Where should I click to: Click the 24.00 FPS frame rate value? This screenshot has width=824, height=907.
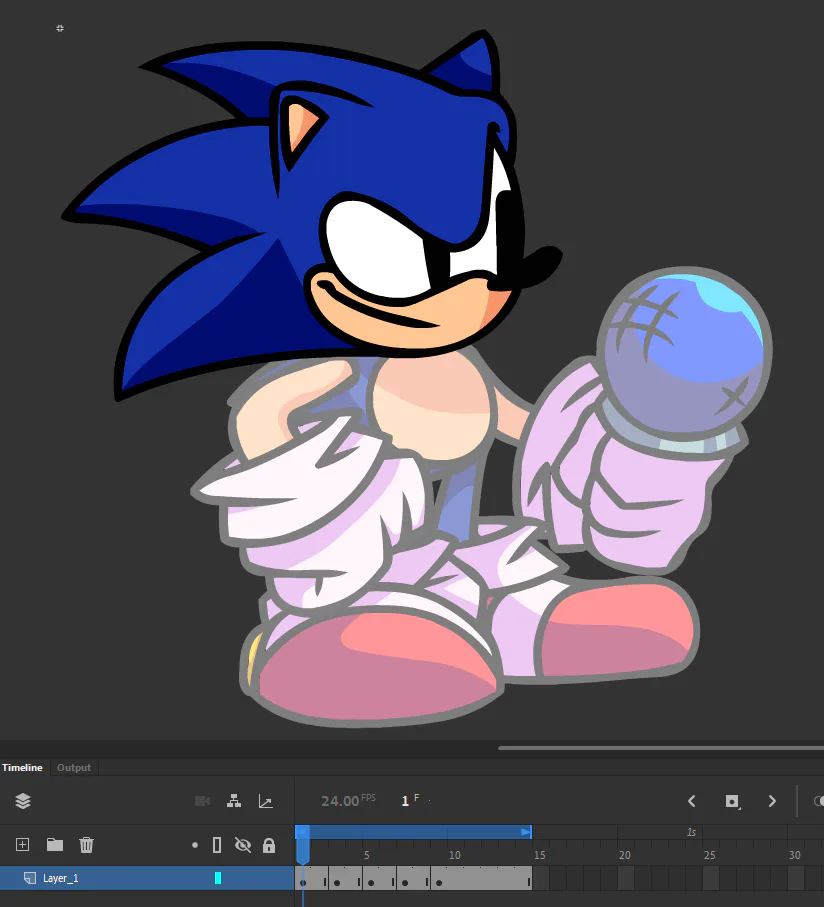click(x=348, y=801)
